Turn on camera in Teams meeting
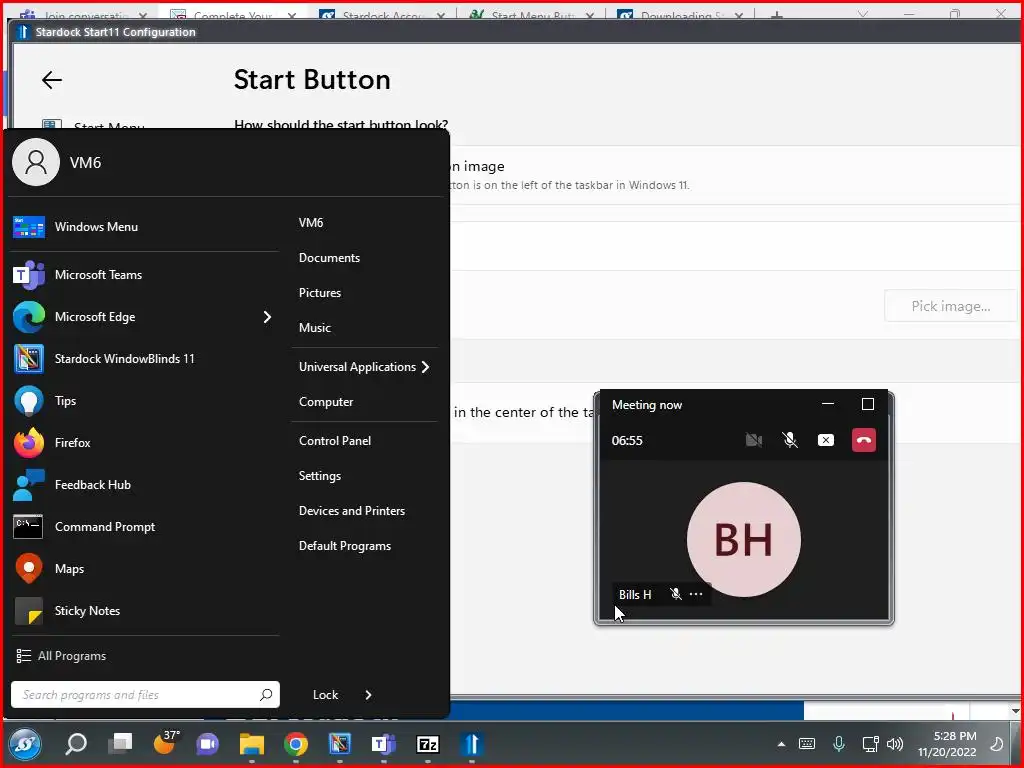This screenshot has height=768, width=1024. click(754, 440)
